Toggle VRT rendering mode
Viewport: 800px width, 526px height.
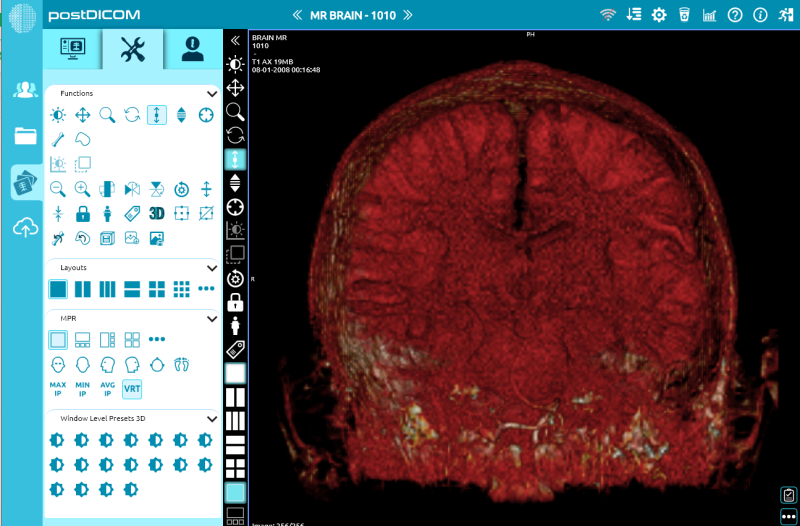pyautogui.click(x=132, y=389)
